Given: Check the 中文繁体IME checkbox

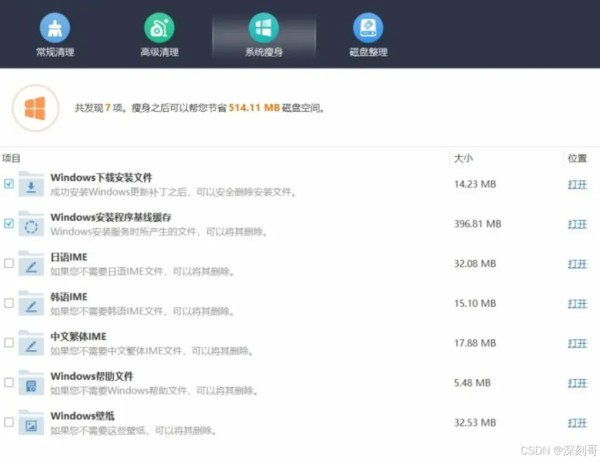Looking at the screenshot, I should (x=9, y=343).
